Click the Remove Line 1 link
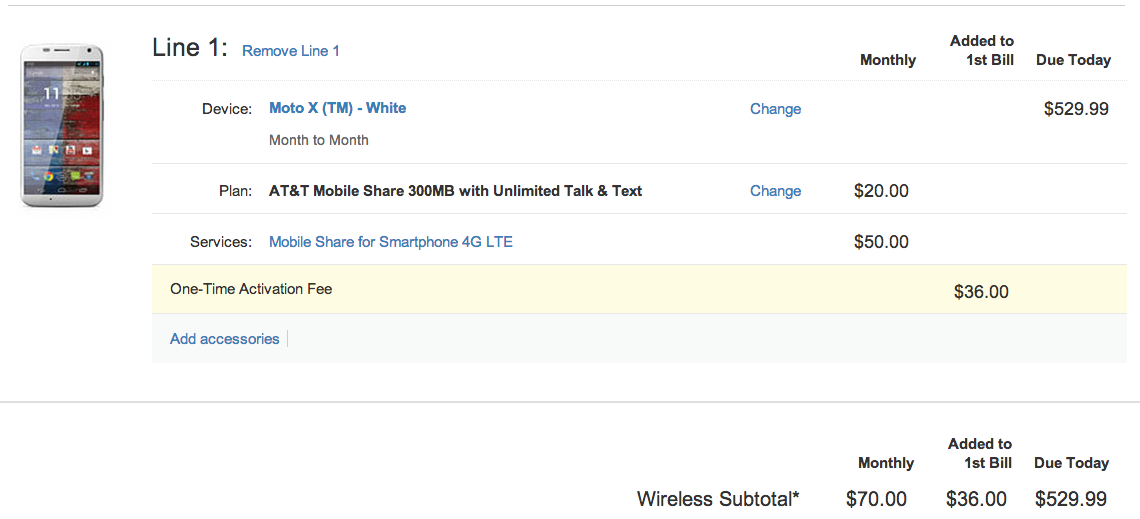Image resolution: width=1140 pixels, height=519 pixels. [x=291, y=51]
